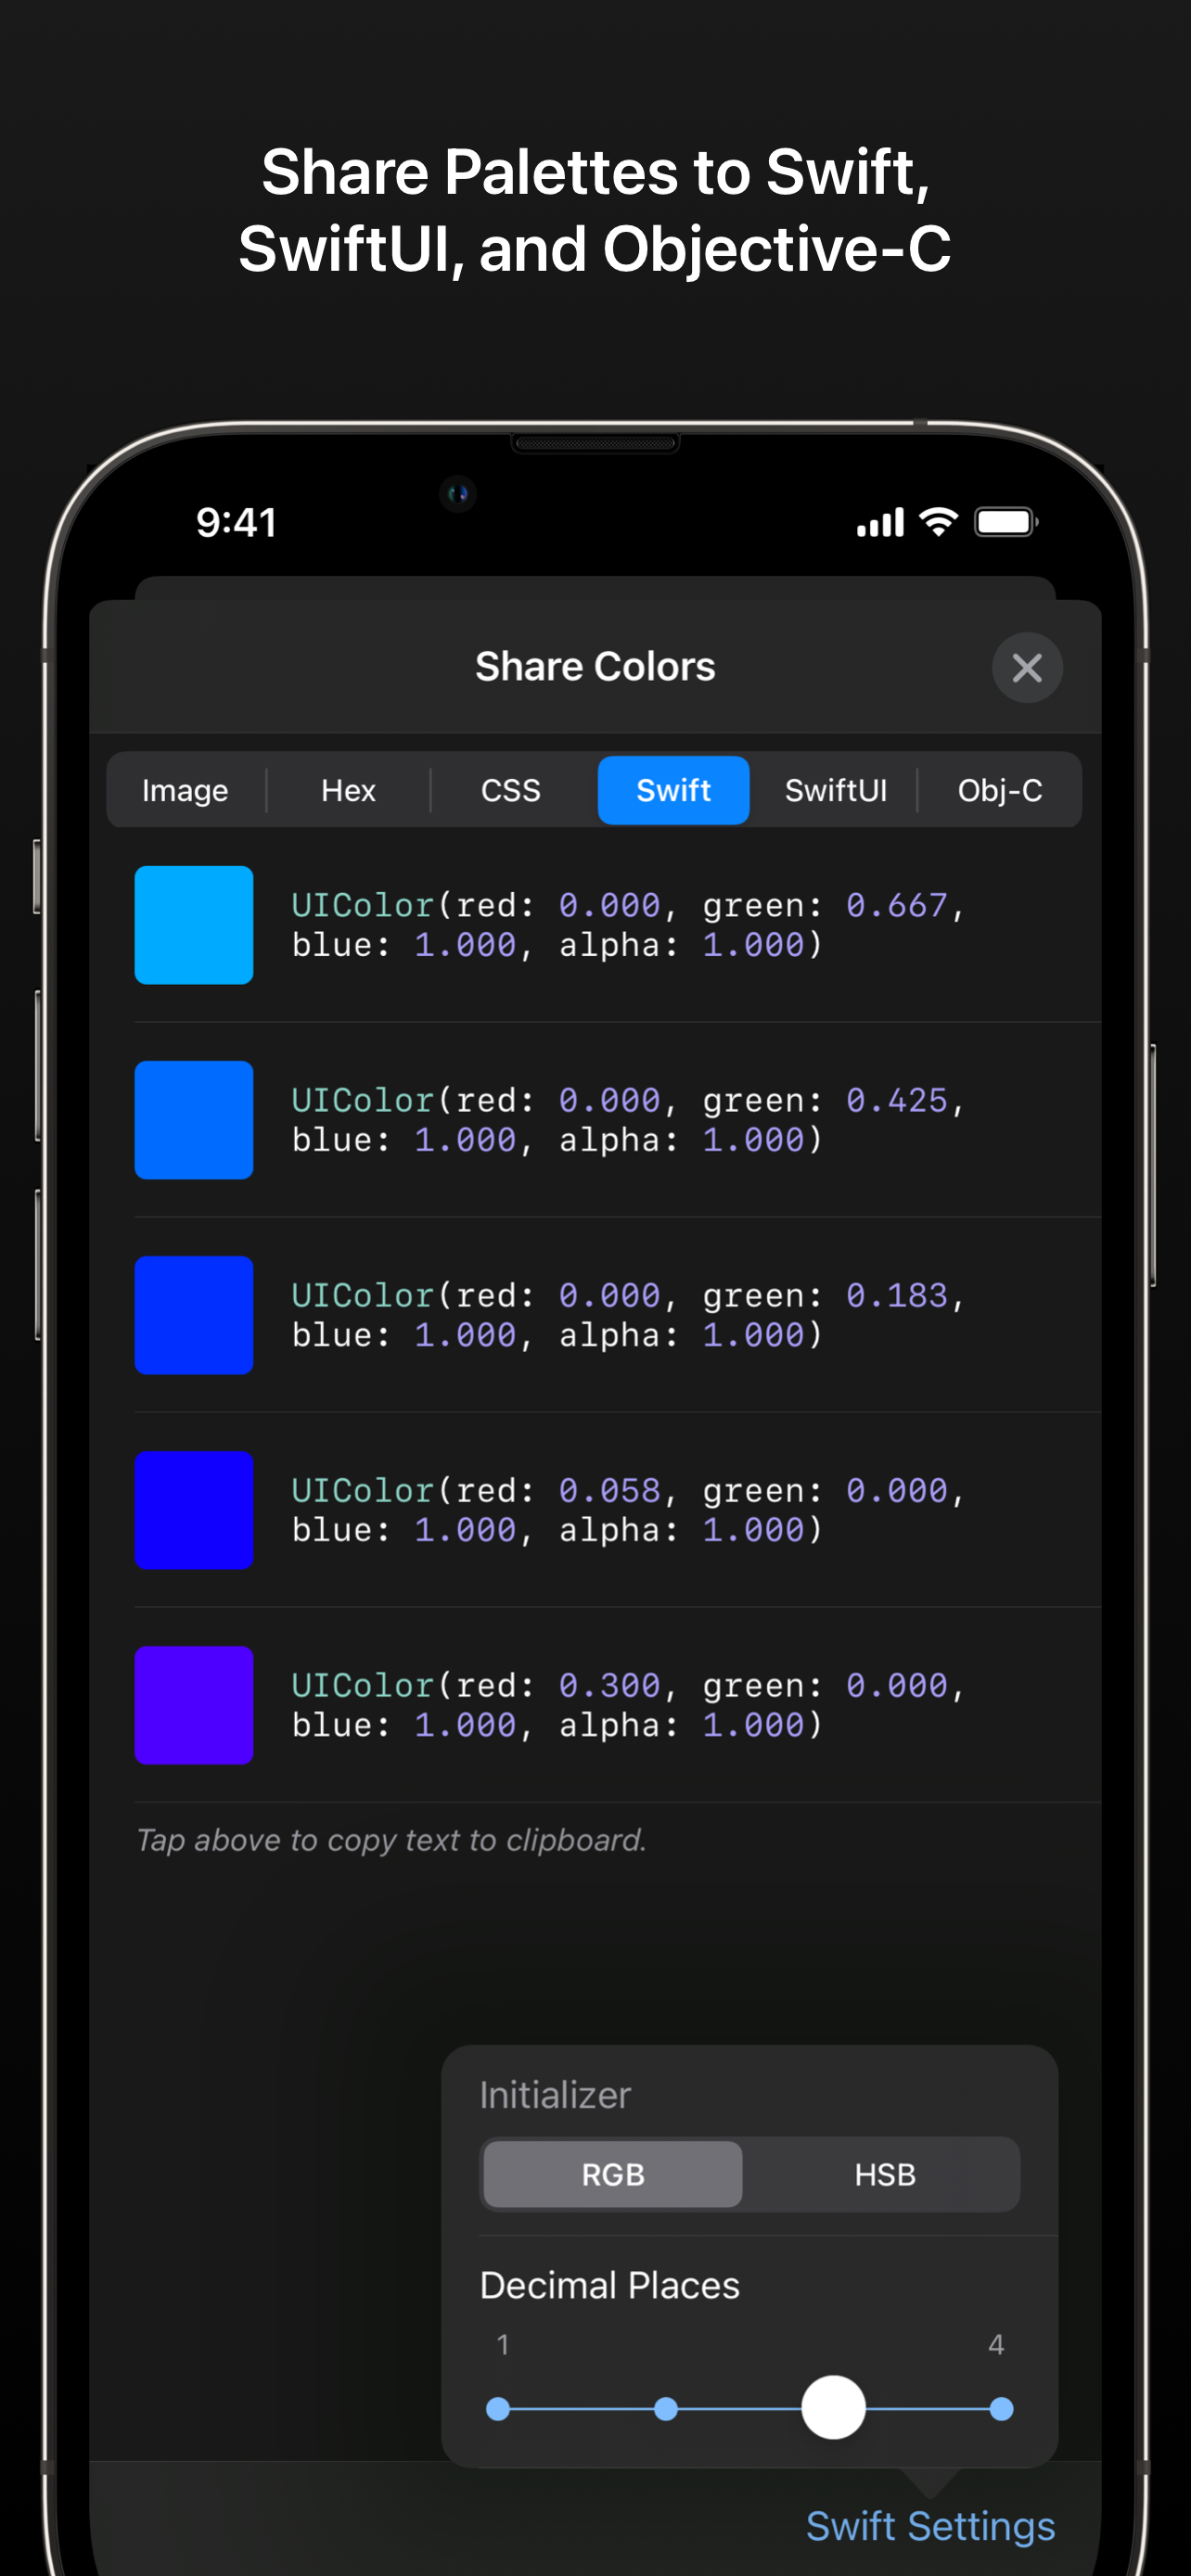
Task: Close the Share Colors sheet
Action: pos(1027,667)
